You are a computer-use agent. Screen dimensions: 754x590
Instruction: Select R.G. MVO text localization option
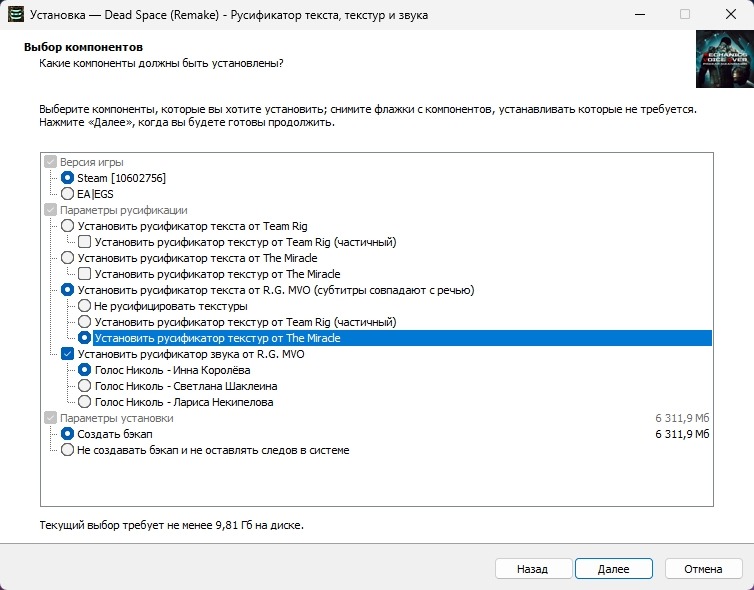point(67,290)
